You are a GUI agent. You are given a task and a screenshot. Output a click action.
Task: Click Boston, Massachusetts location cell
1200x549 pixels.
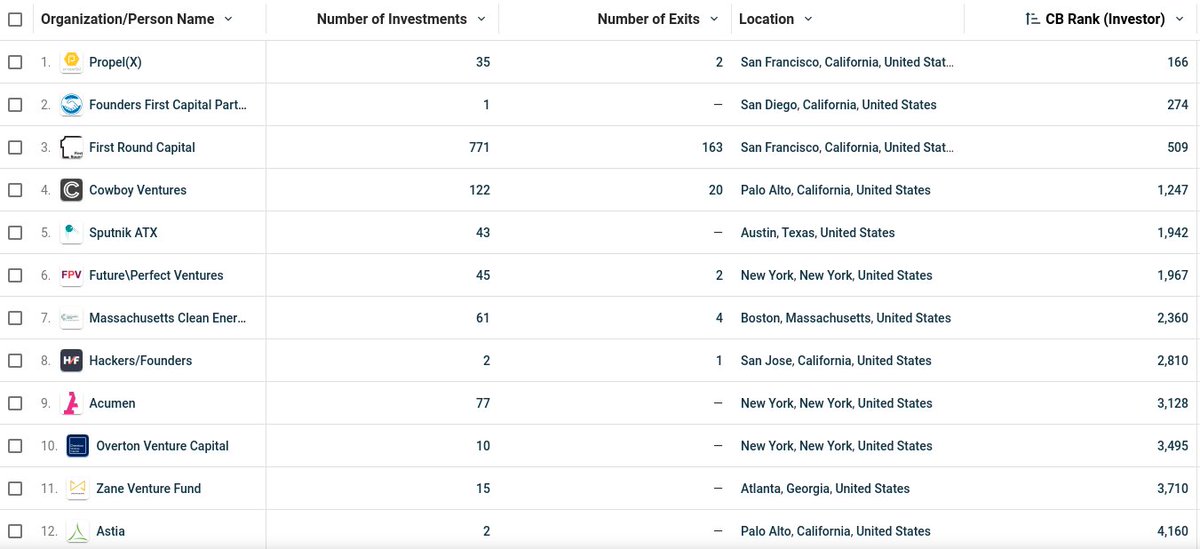845,318
